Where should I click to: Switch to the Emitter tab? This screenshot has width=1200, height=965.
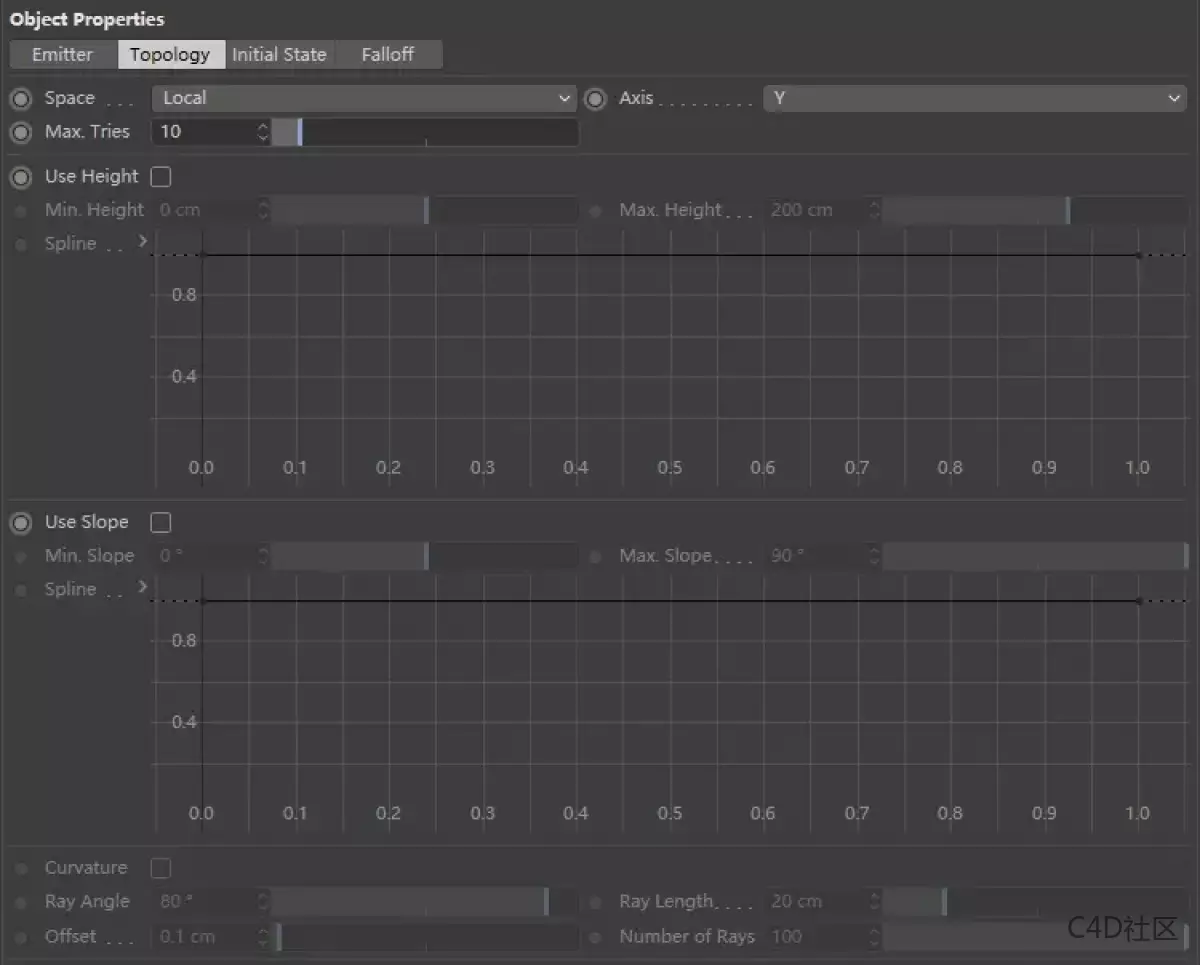coord(62,55)
